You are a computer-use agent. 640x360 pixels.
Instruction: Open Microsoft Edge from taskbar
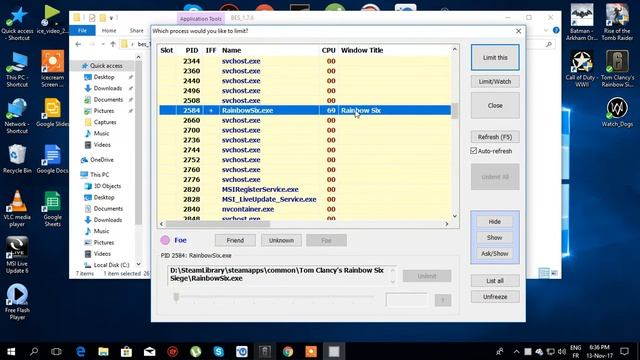point(80,351)
